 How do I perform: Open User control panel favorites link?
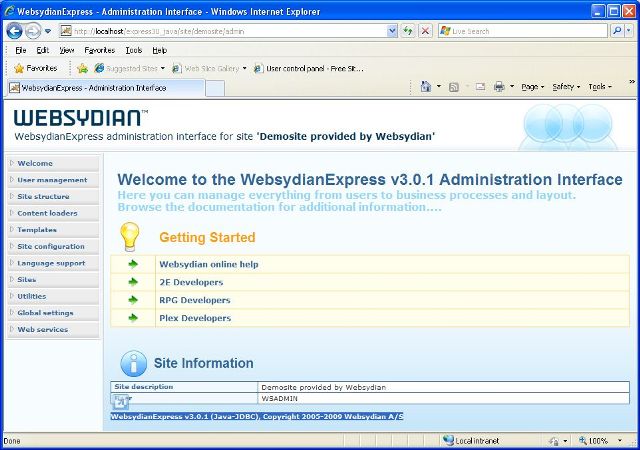click(309, 68)
